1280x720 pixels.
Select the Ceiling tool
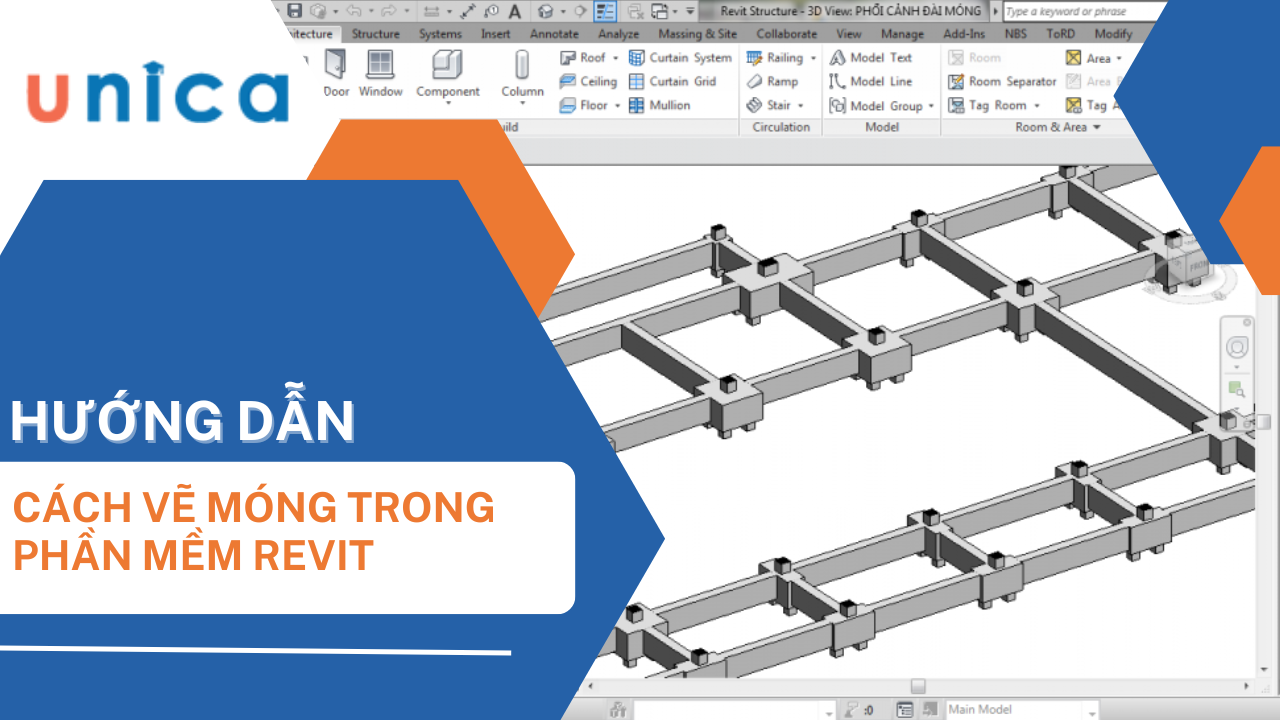(x=588, y=81)
